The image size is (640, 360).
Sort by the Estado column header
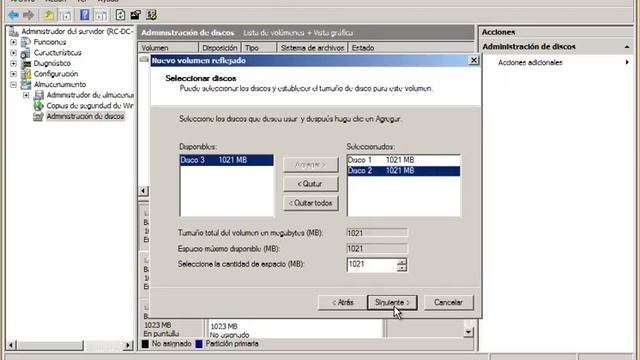tap(410, 48)
